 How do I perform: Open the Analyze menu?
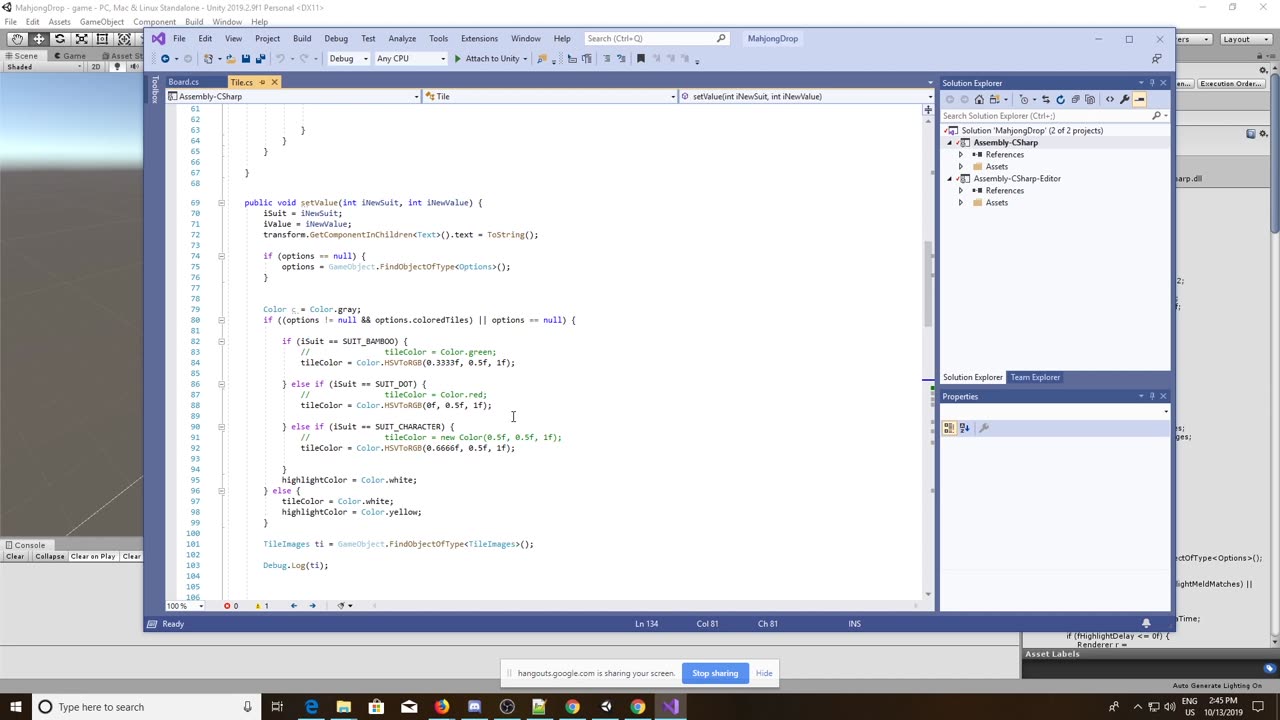402,38
